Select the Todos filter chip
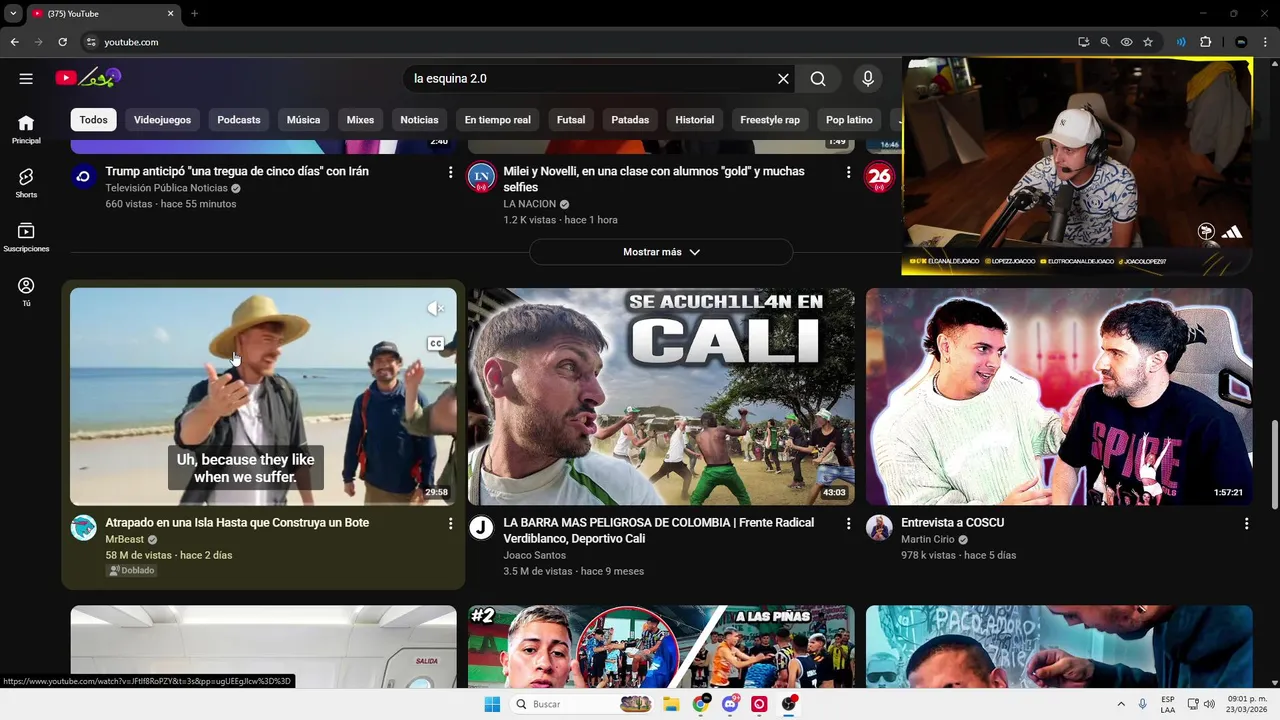 click(94, 120)
